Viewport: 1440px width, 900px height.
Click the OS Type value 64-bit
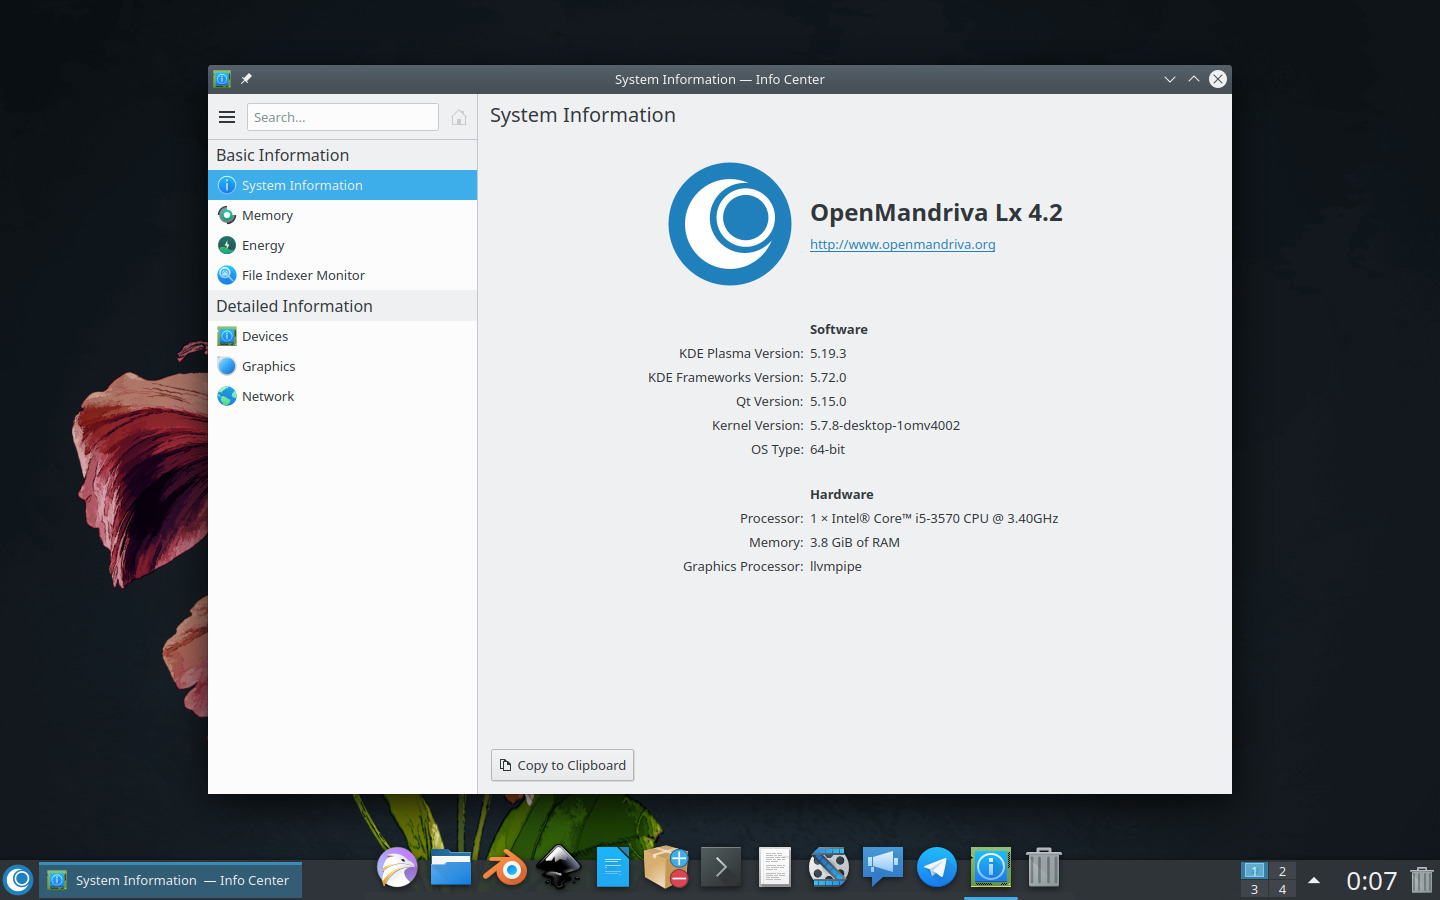(x=827, y=449)
